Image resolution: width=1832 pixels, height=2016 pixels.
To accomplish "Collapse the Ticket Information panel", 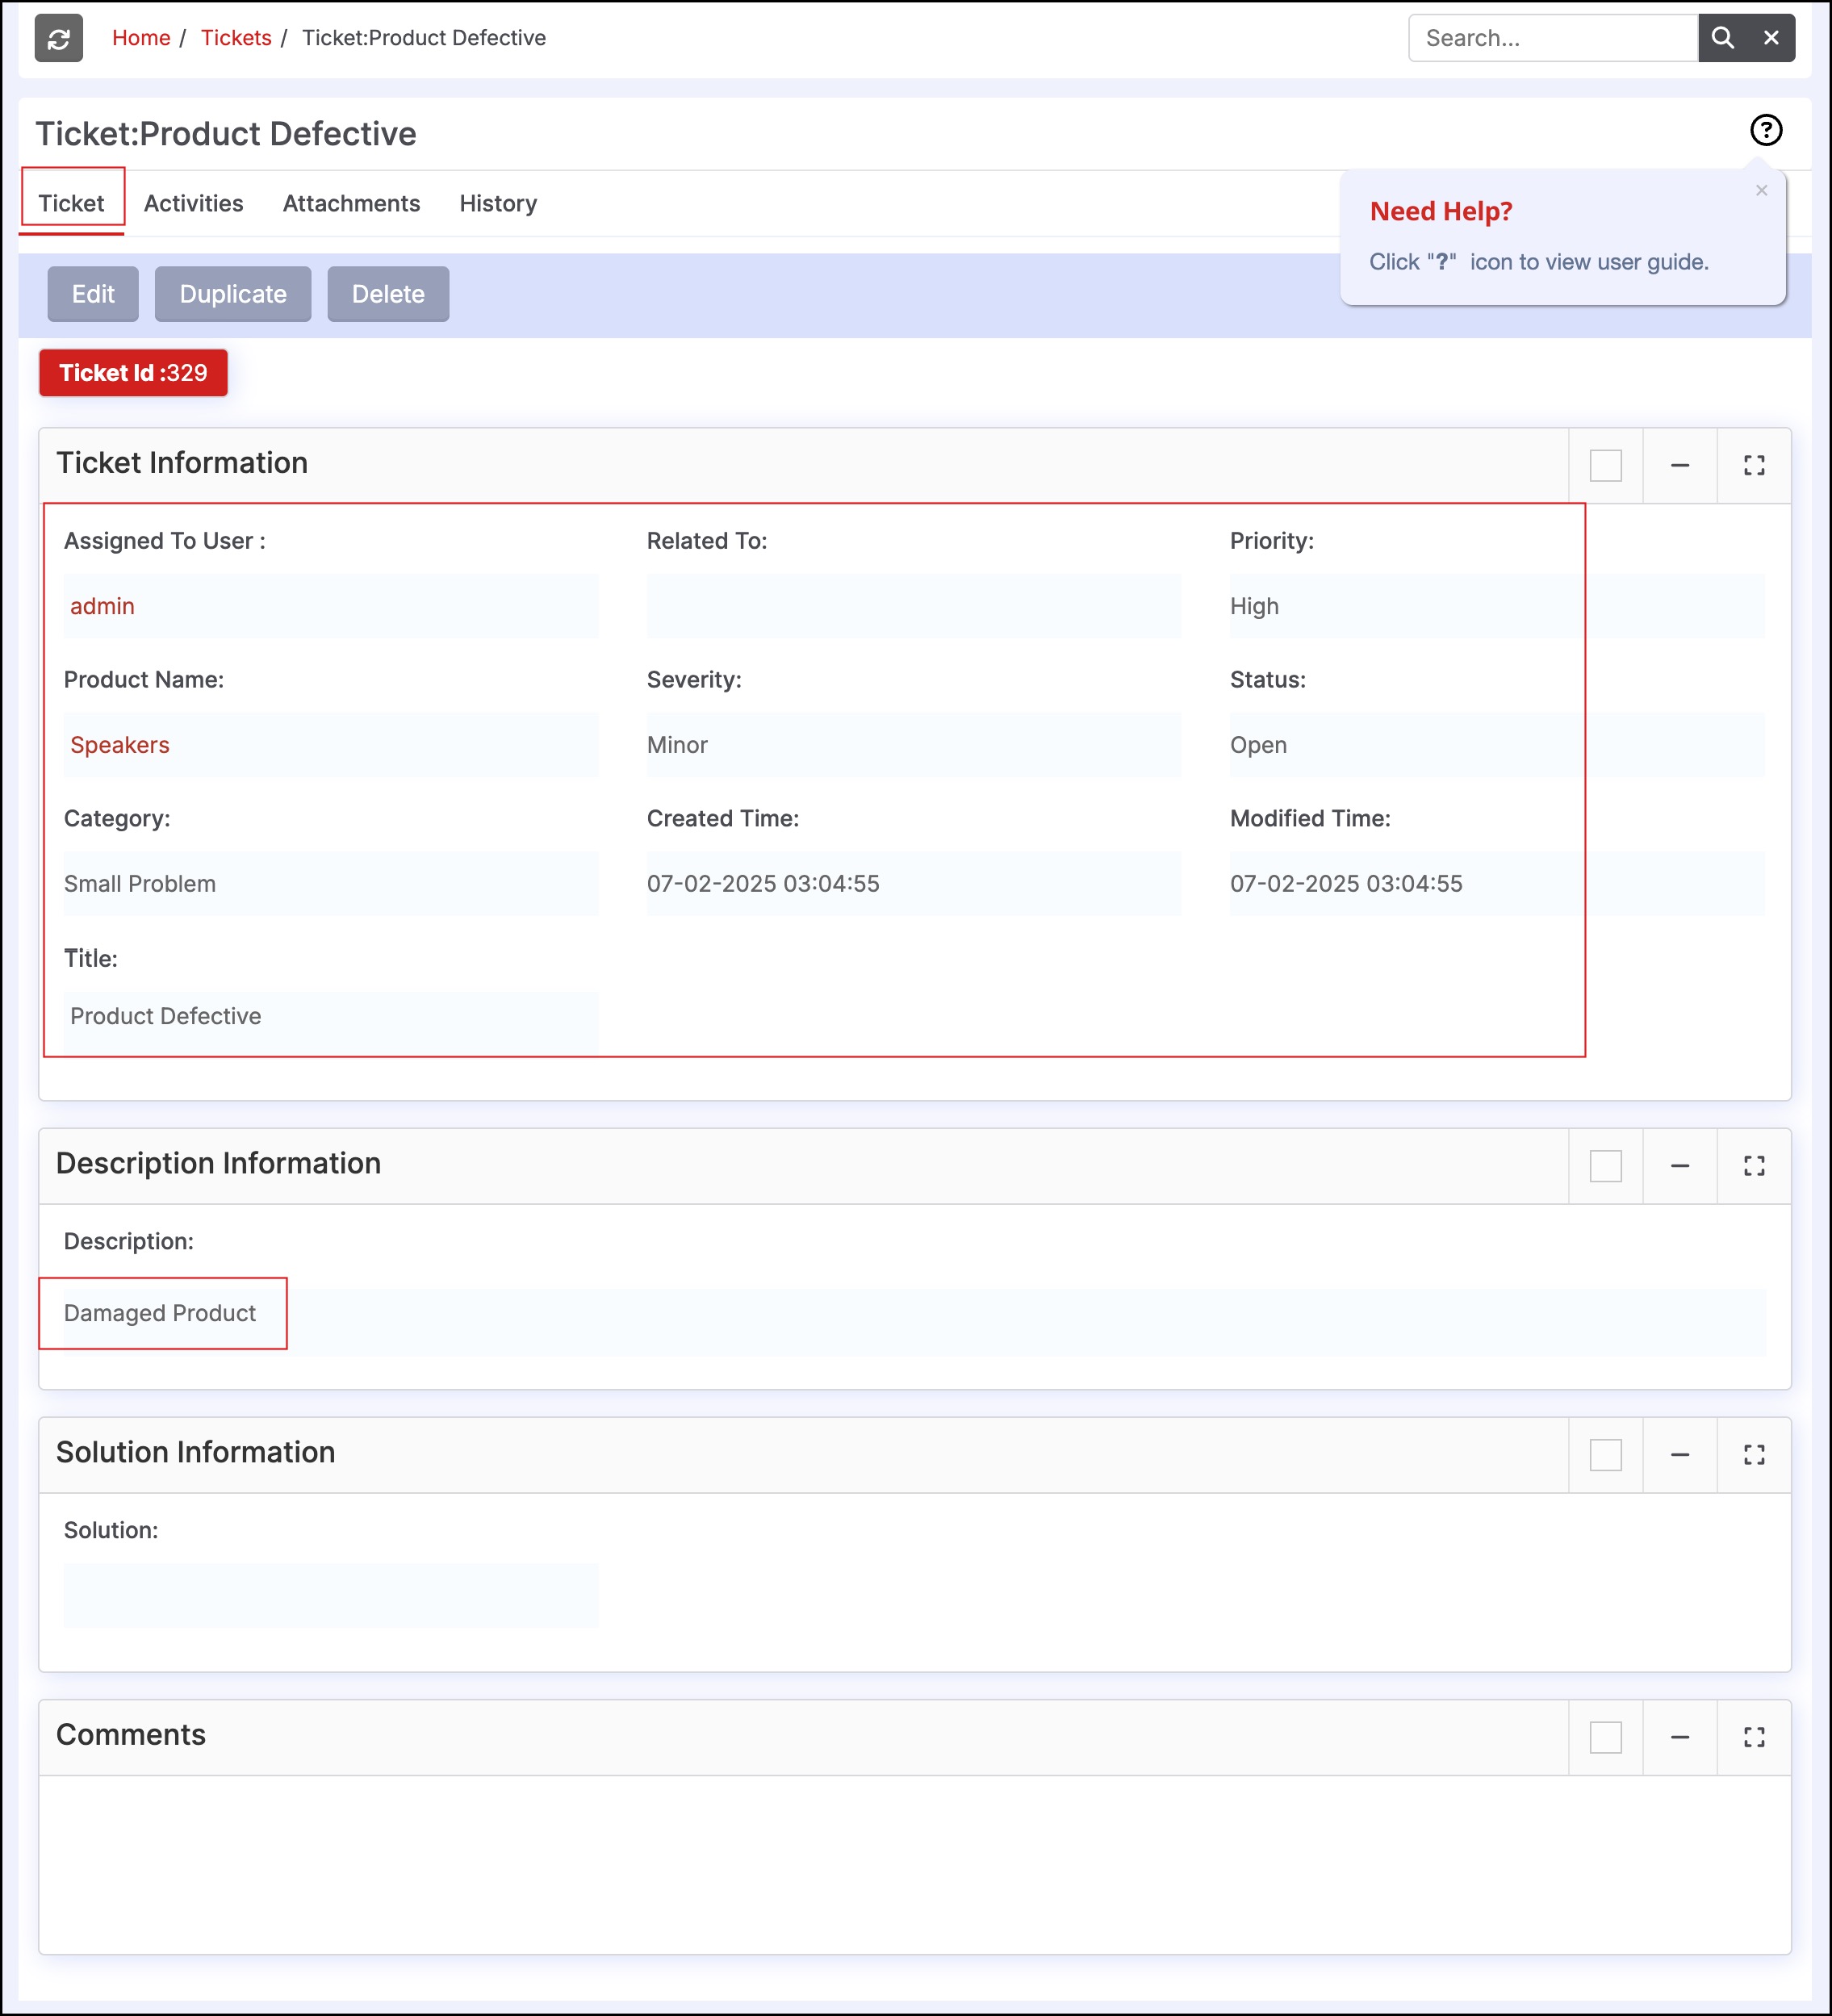I will (1680, 466).
